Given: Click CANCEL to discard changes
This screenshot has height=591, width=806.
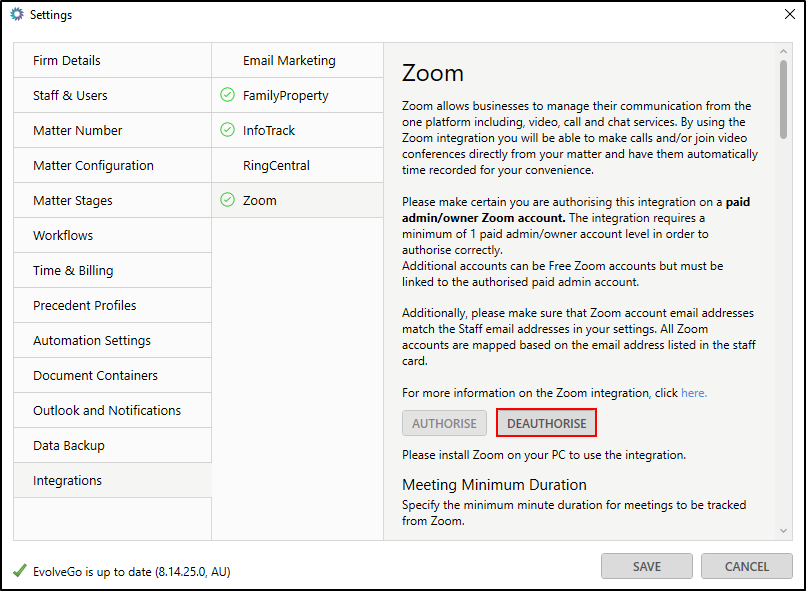Looking at the screenshot, I should click(746, 566).
